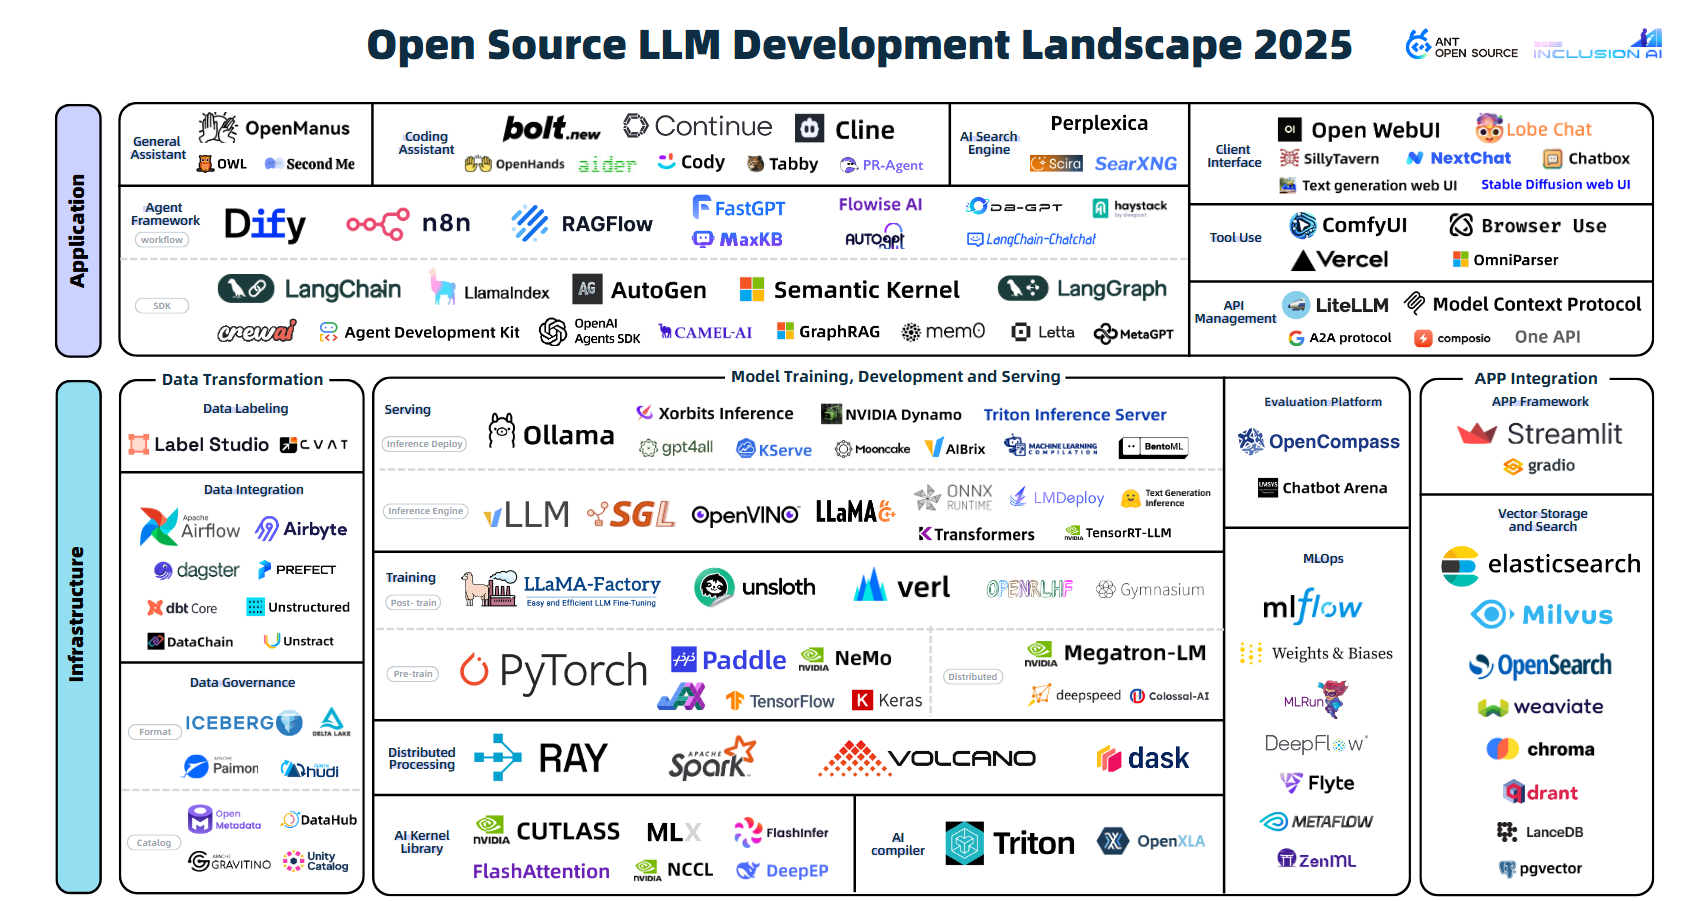Click the Chatbot Arena label
Screen dimensions: 1695x901
tap(1335, 488)
